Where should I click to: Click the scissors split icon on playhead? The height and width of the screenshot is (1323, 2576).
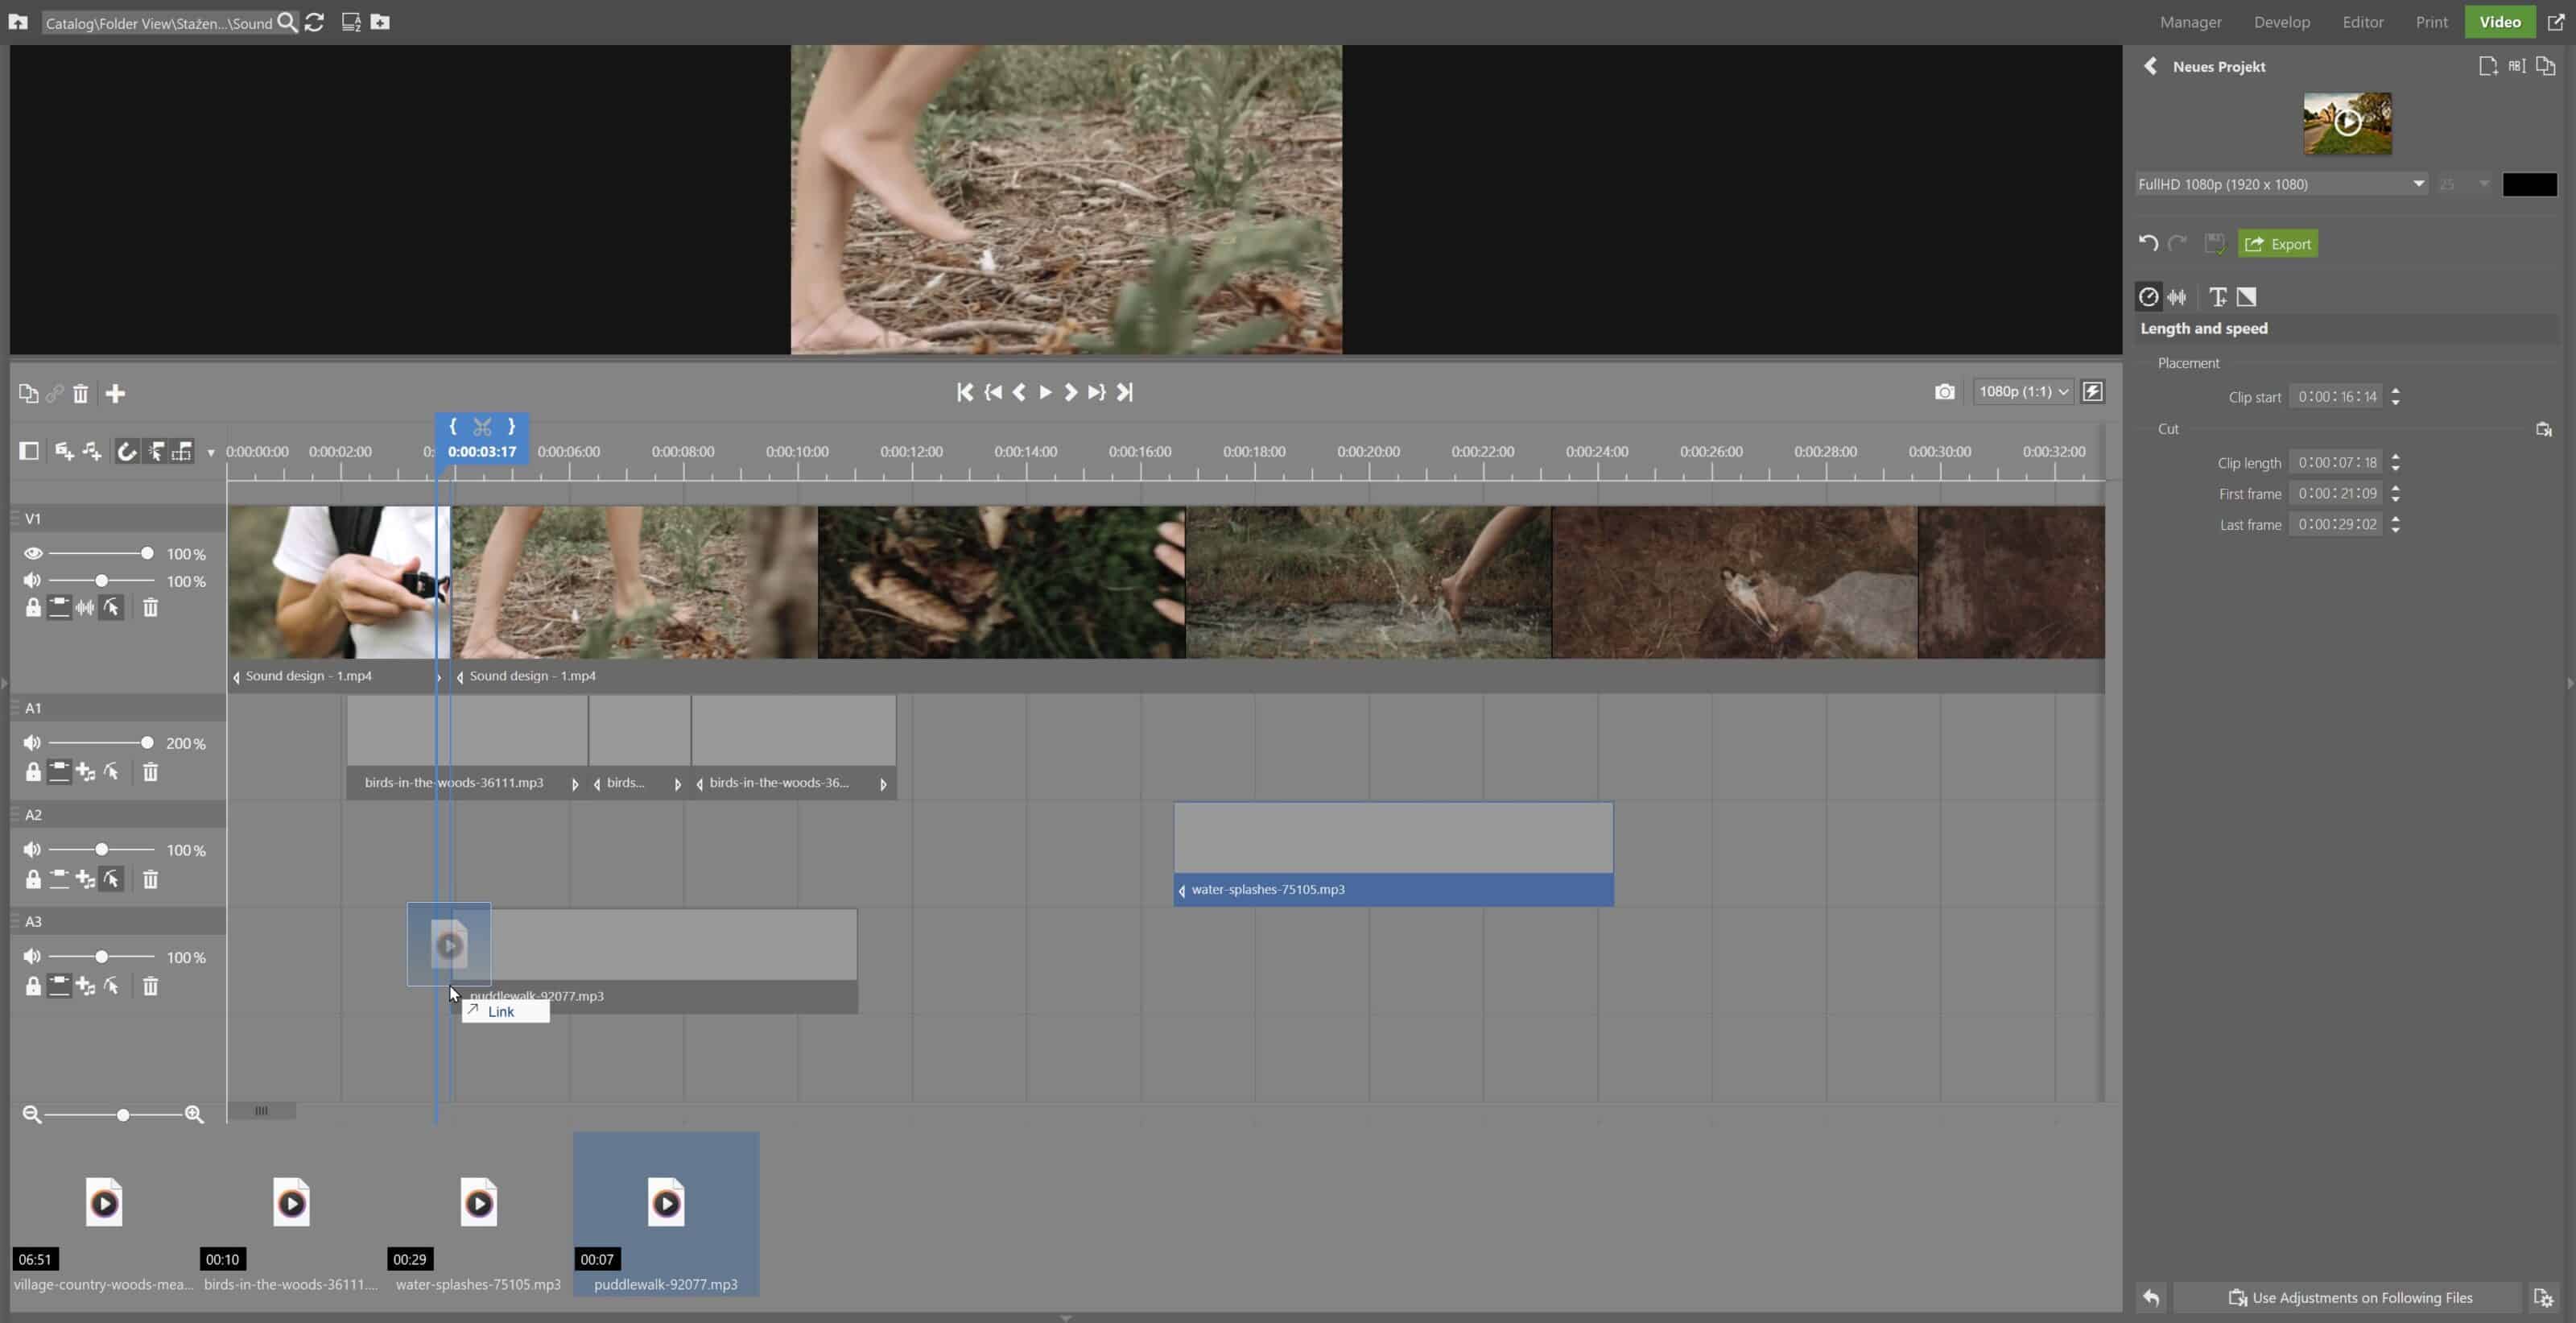(482, 427)
